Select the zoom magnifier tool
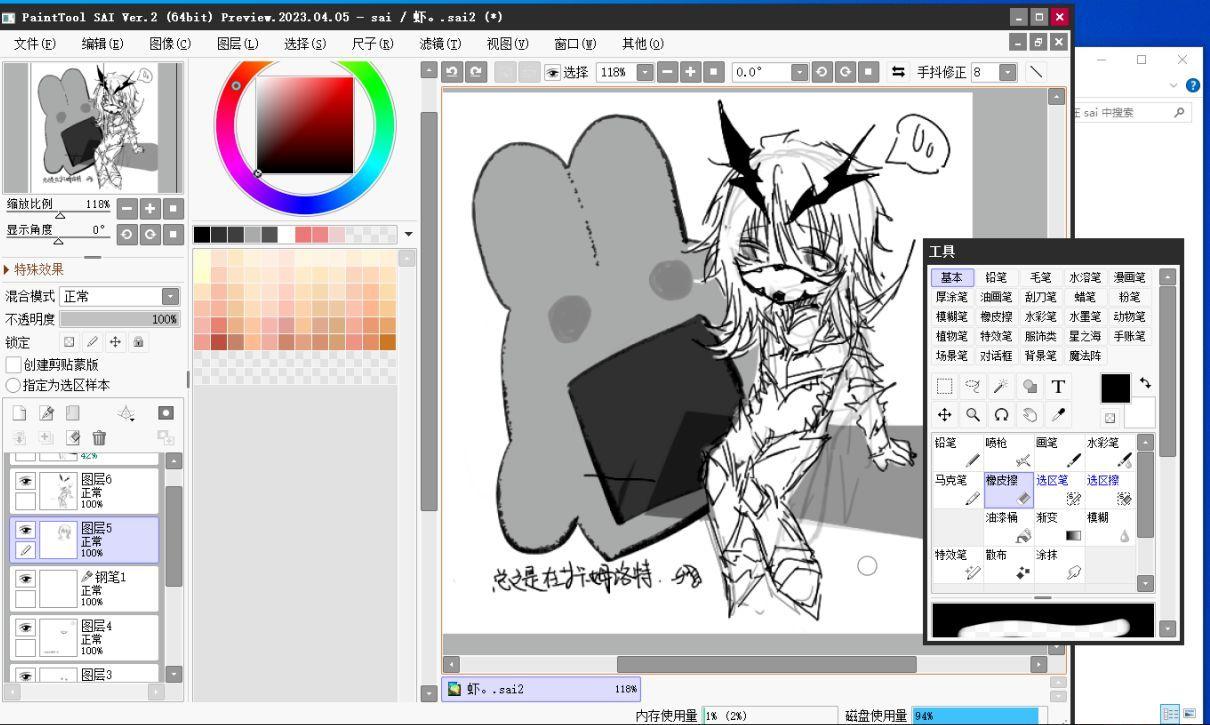This screenshot has width=1210, height=725. click(x=973, y=414)
